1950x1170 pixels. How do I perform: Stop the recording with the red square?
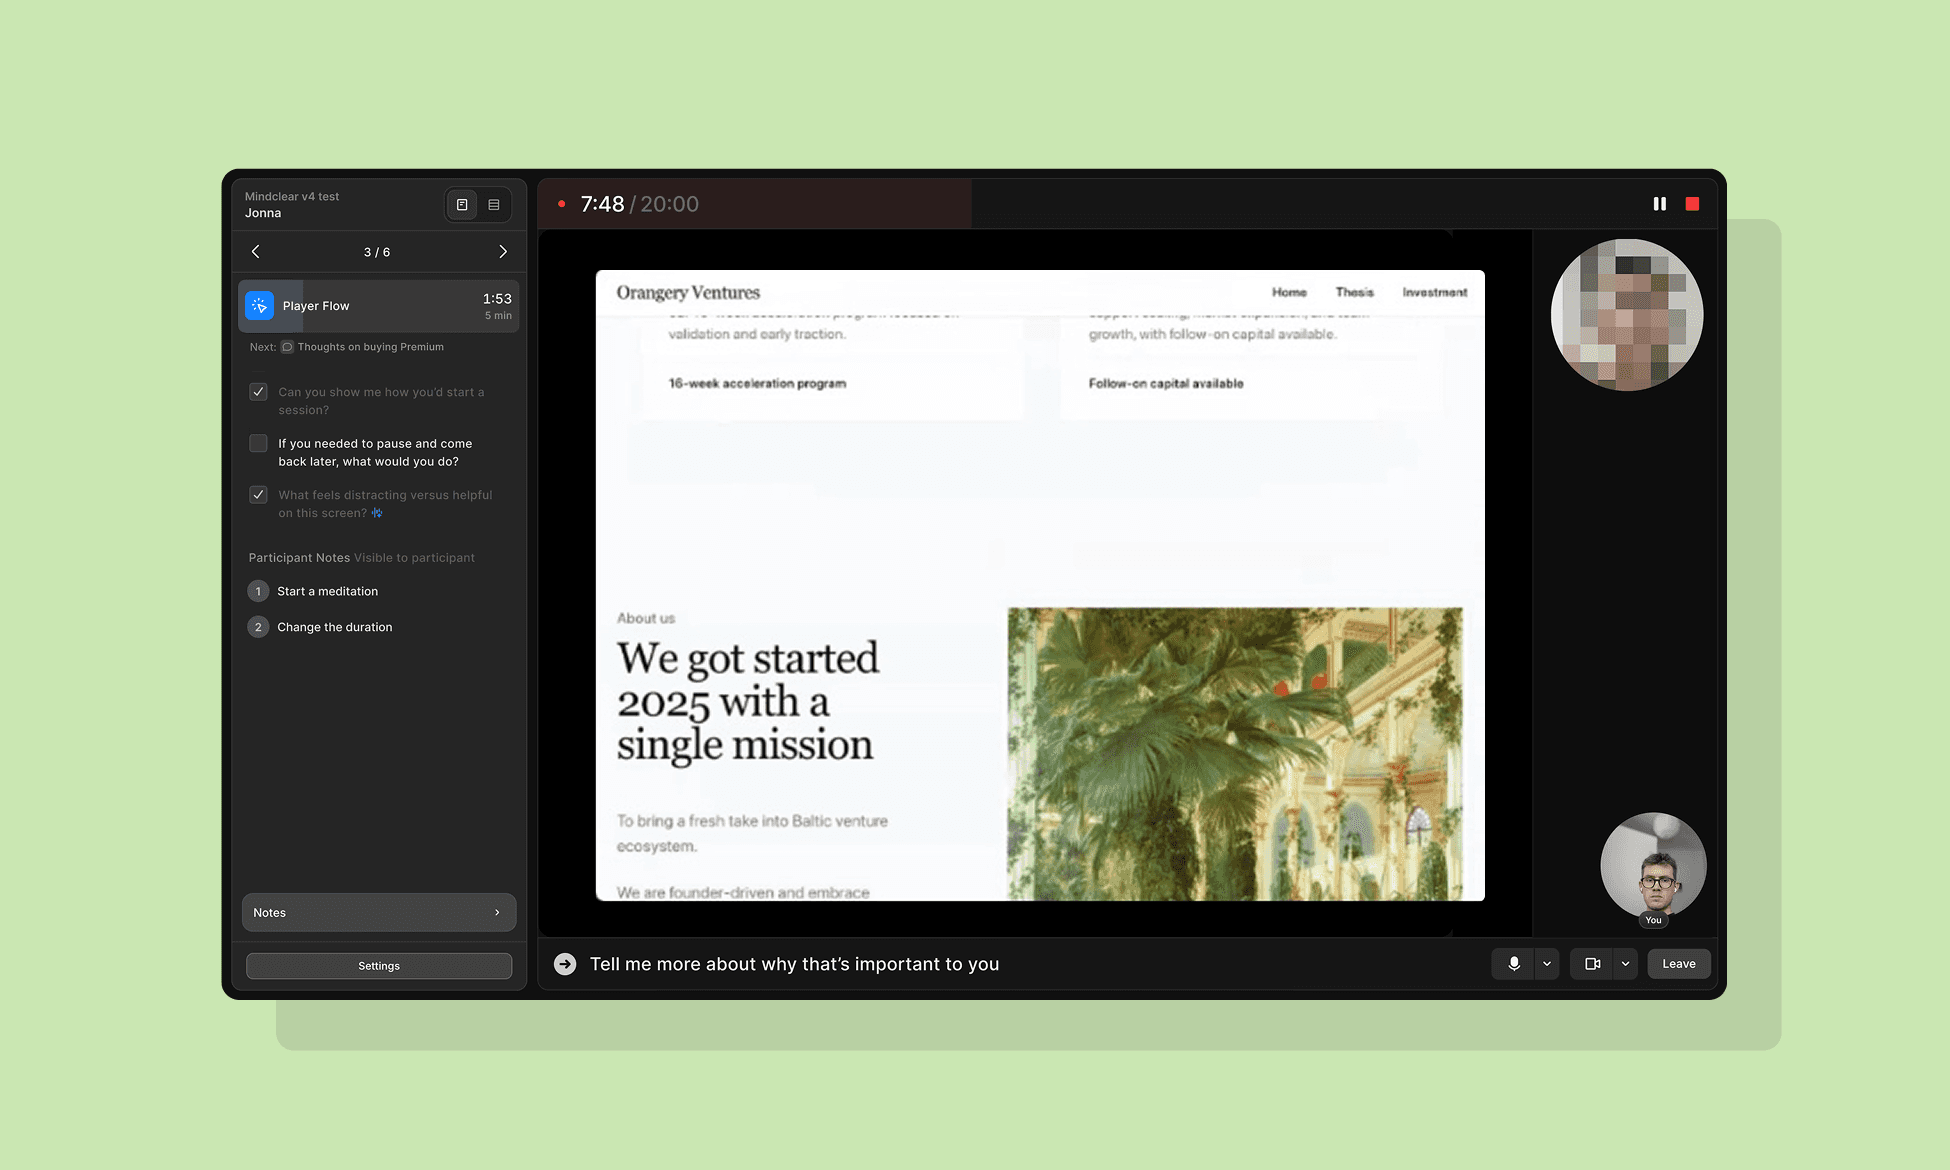coord(1692,204)
